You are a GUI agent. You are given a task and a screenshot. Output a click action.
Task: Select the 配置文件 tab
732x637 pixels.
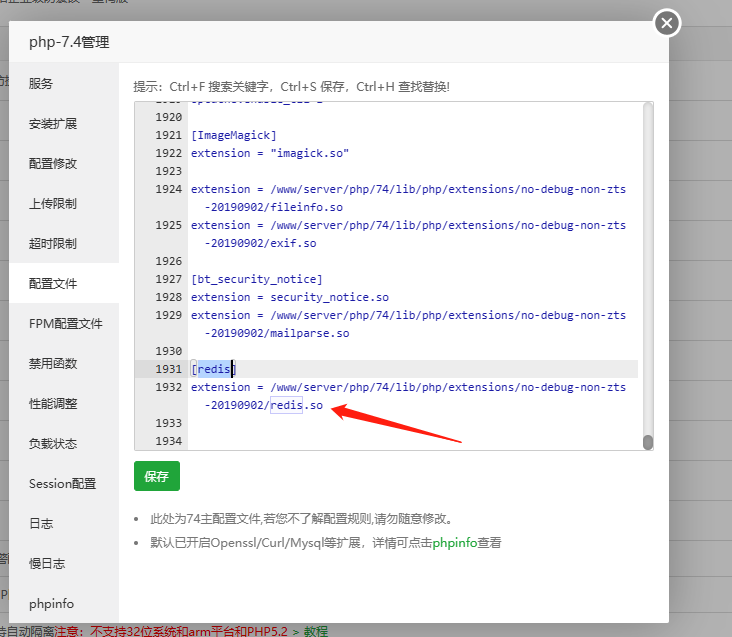pyautogui.click(x=64, y=283)
